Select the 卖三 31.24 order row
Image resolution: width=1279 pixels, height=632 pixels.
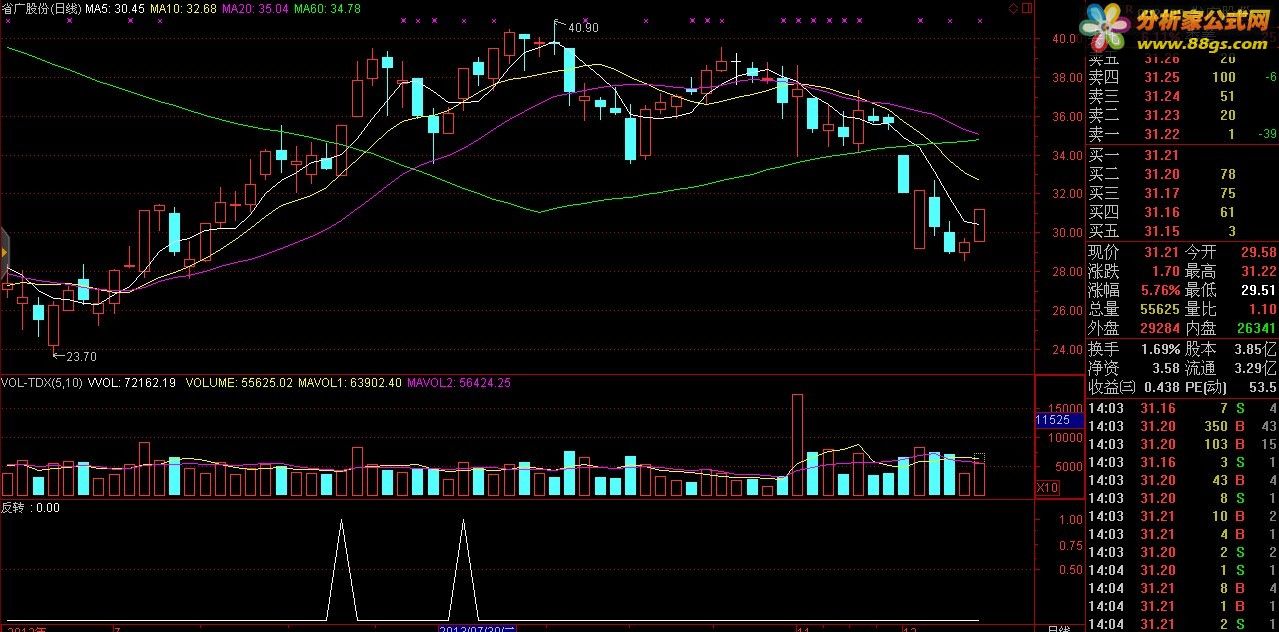[1182, 96]
